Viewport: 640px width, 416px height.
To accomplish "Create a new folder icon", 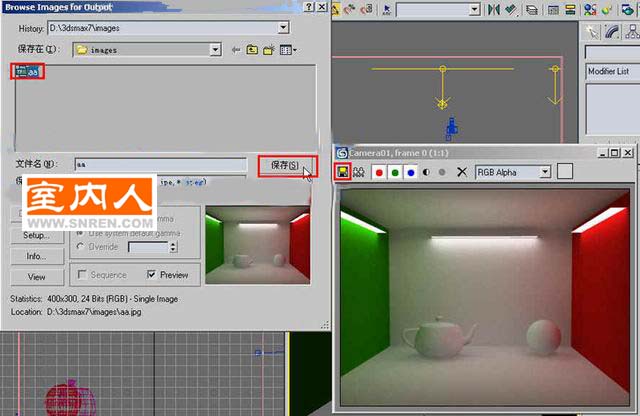I will pos(269,50).
